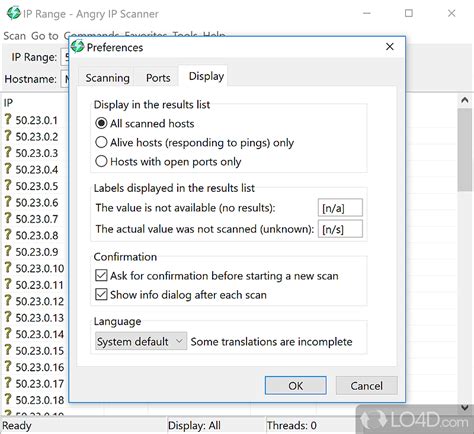Select Hosts with open ports only option

pyautogui.click(x=101, y=162)
